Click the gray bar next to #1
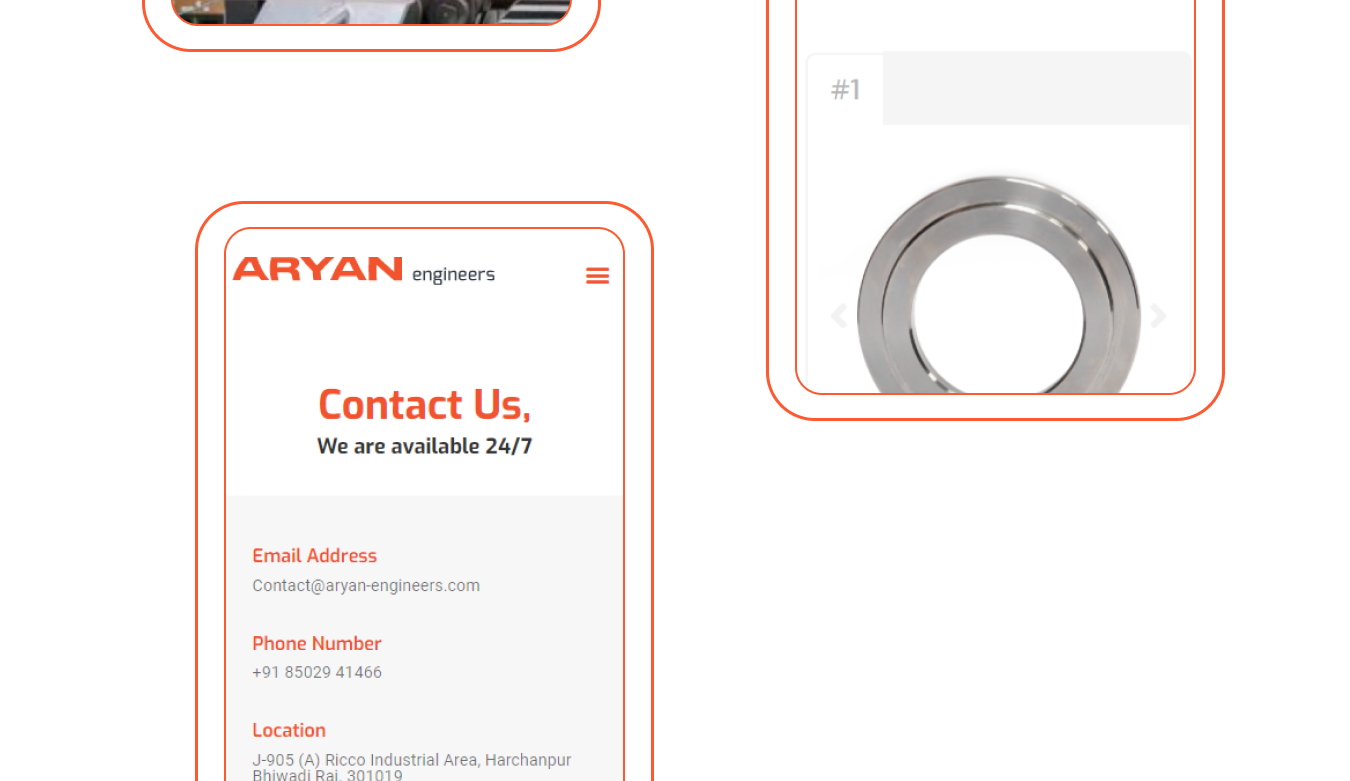1350x781 pixels. [1036, 88]
